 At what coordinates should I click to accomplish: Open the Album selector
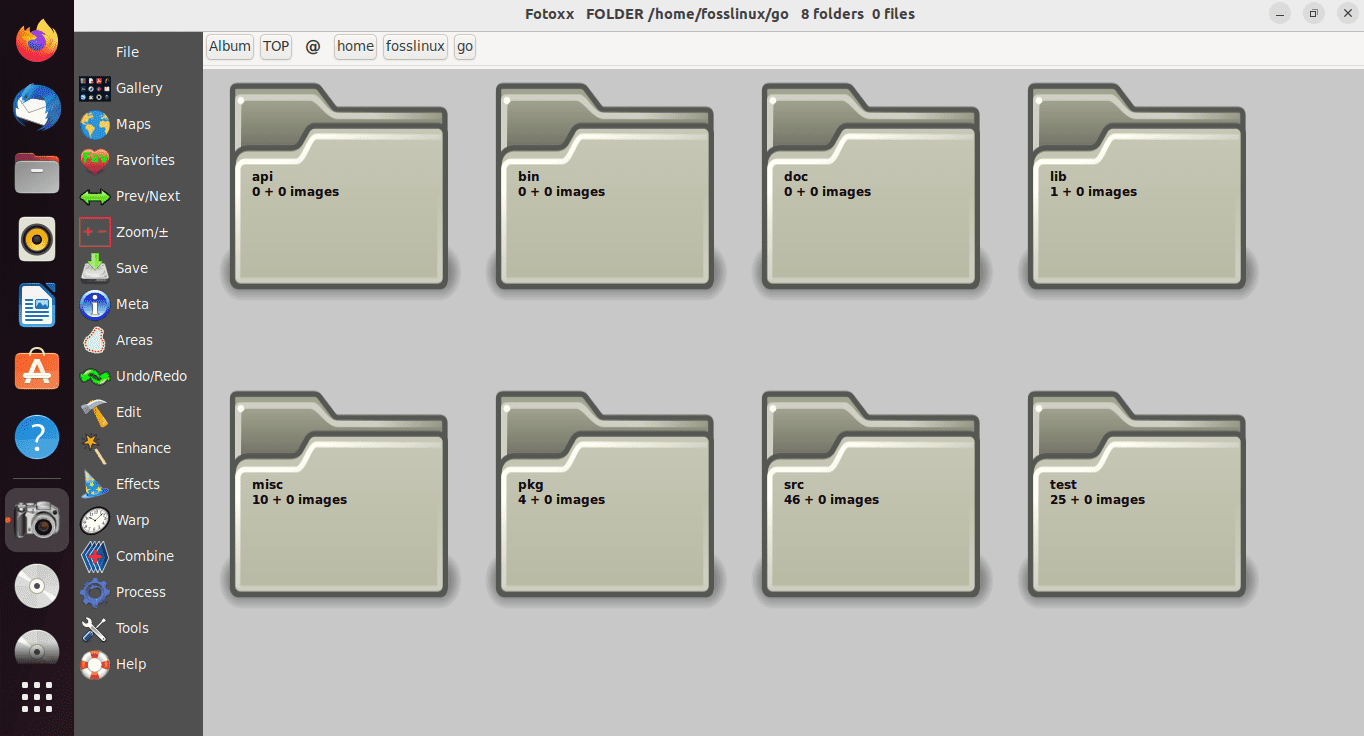pyautogui.click(x=229, y=46)
